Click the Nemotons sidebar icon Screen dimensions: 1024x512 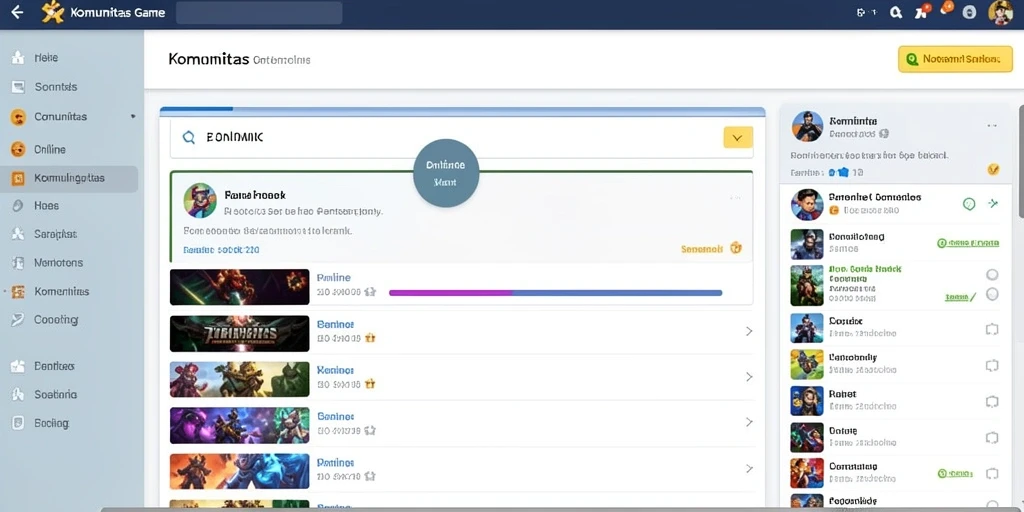click(x=18, y=263)
